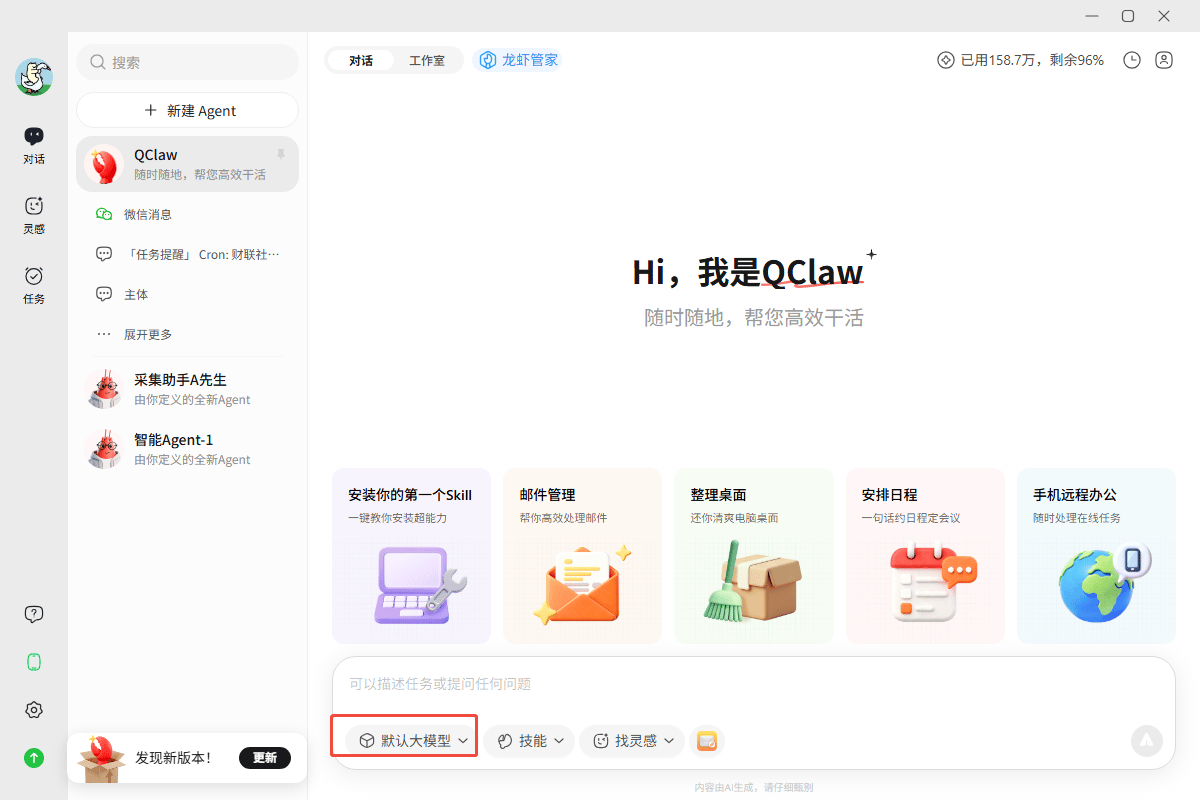
Task: Open the 手机远程办公 card
Action: 1096,556
